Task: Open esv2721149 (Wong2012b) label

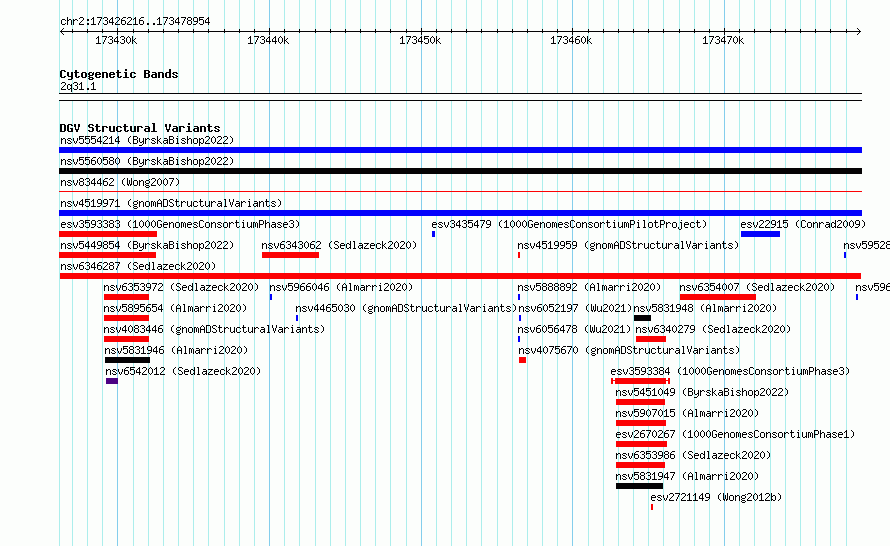Action: pos(716,497)
